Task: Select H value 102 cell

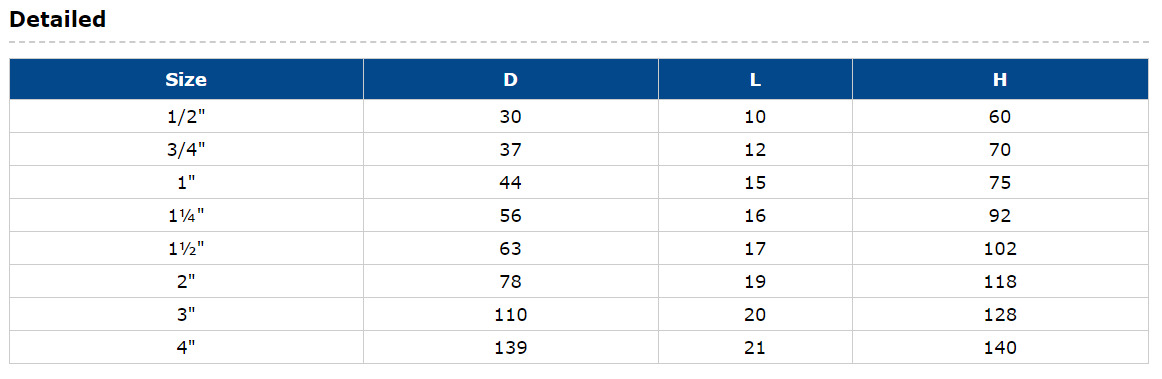Action: [1000, 248]
